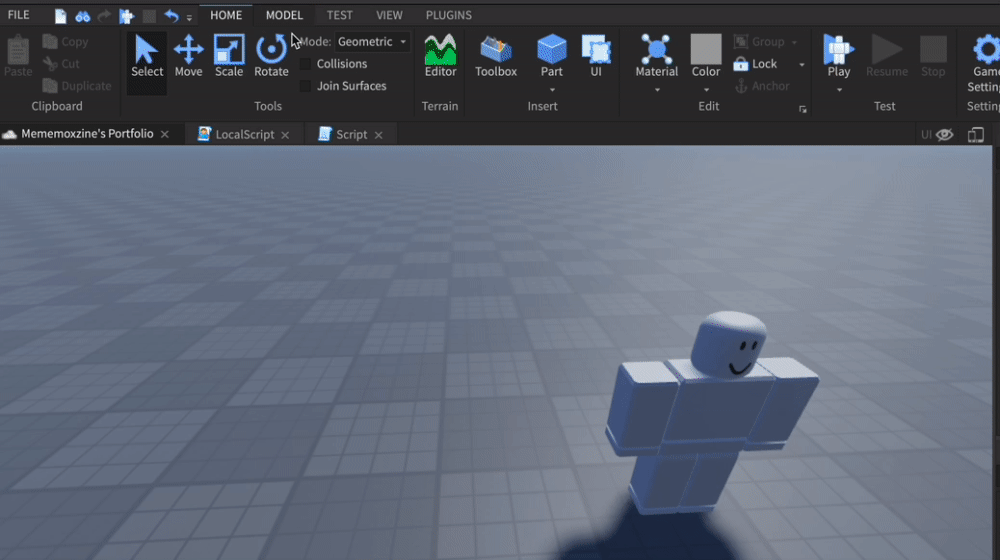
Task: Click the plugin puzzle icon in quick access bar
Action: point(126,16)
